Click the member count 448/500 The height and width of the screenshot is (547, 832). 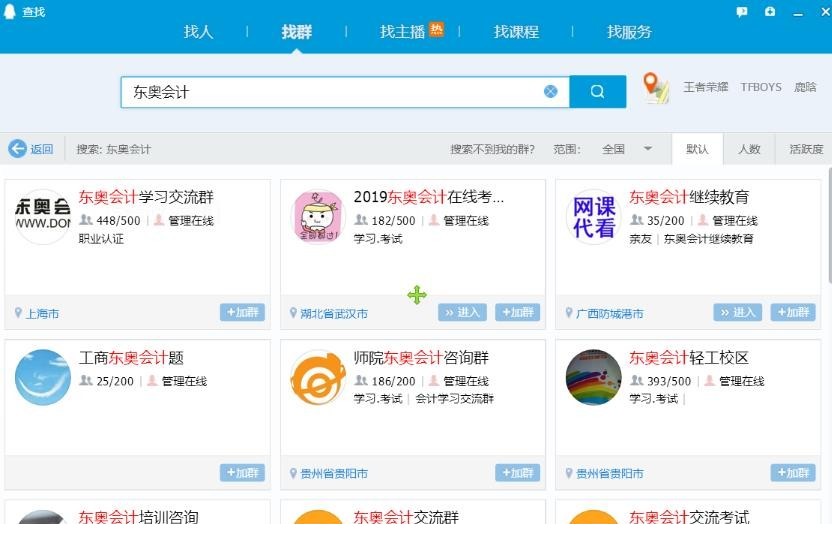pos(118,221)
